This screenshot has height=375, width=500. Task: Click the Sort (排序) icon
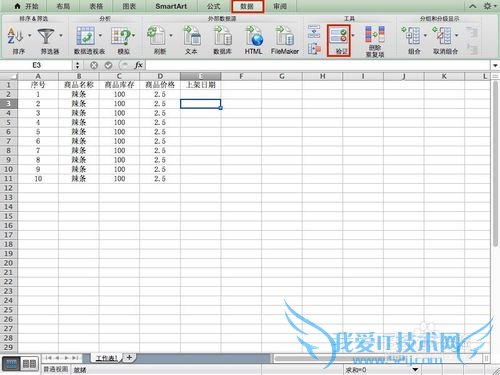15,36
